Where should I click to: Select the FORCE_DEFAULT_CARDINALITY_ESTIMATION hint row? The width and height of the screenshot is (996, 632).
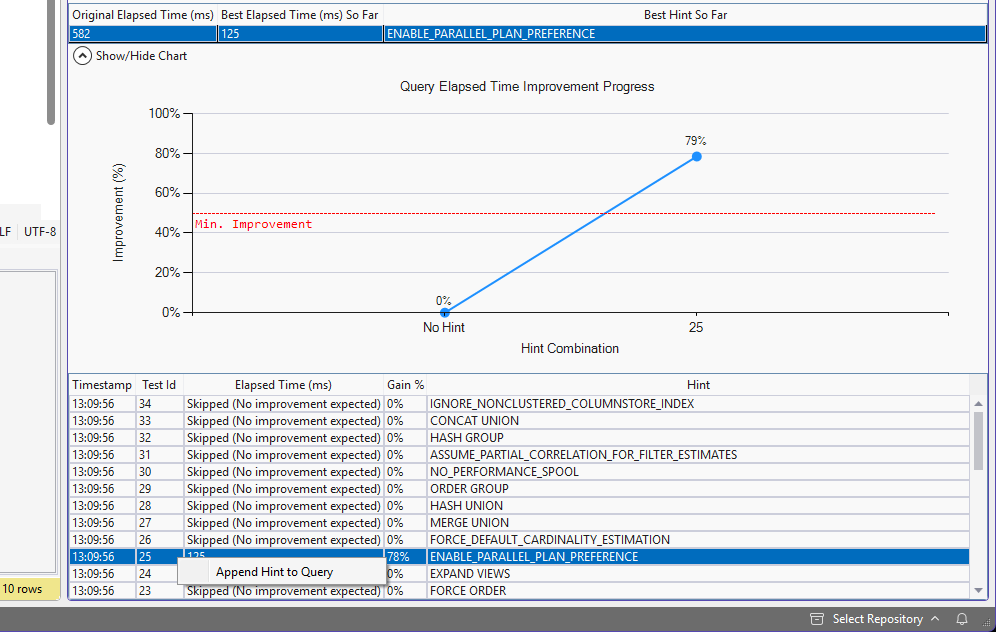tap(519, 540)
